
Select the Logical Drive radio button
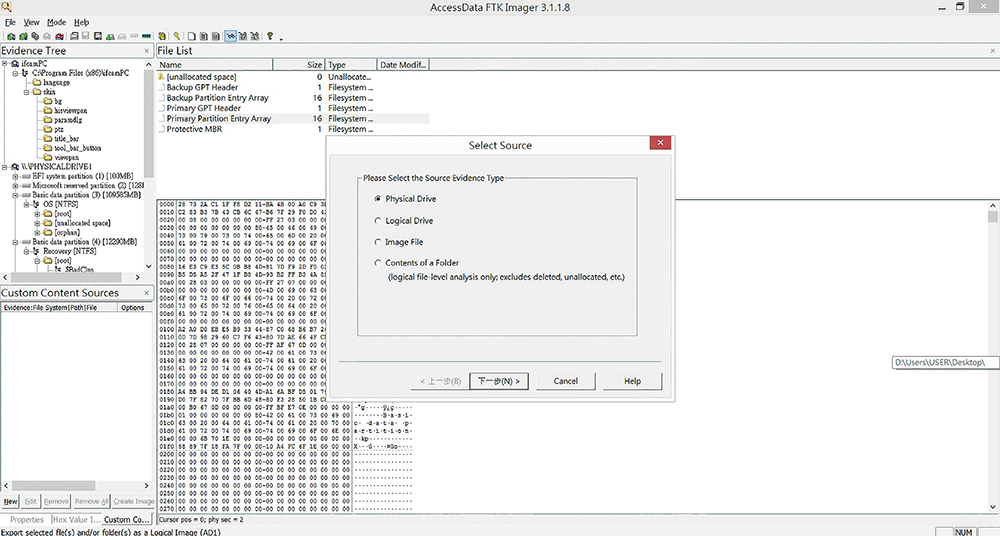378,220
